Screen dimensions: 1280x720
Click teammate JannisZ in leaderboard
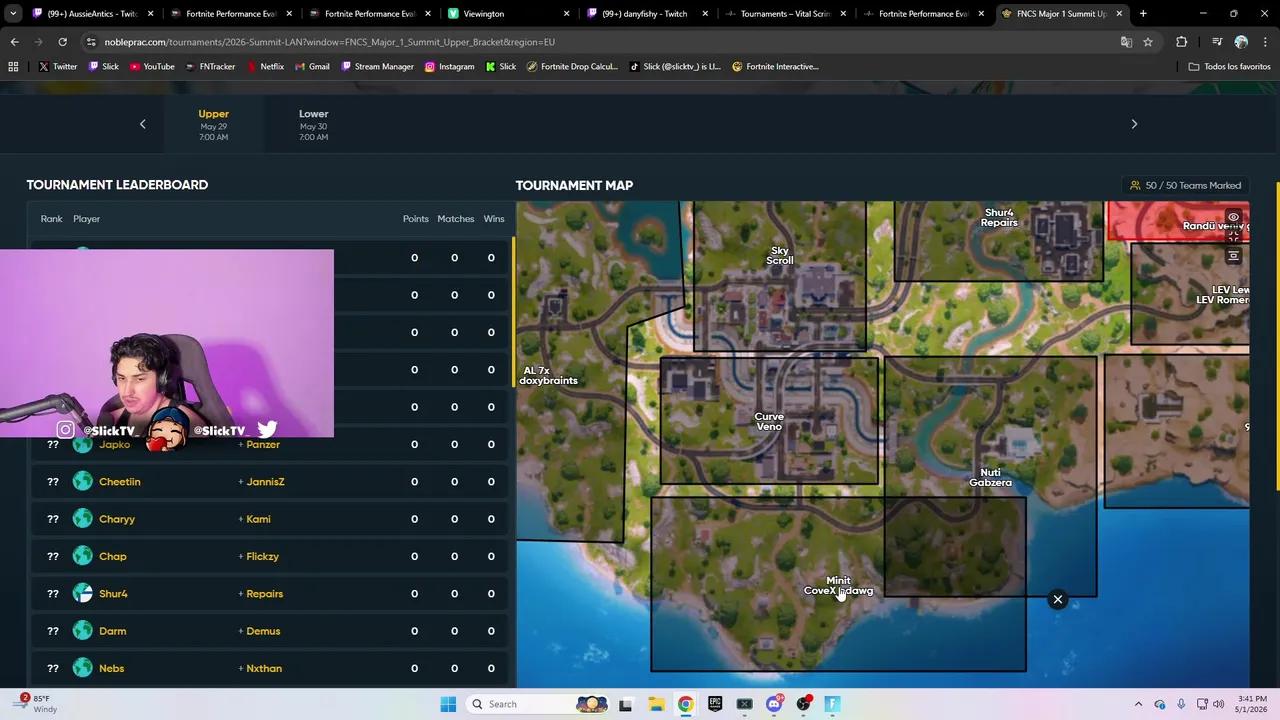tap(265, 482)
